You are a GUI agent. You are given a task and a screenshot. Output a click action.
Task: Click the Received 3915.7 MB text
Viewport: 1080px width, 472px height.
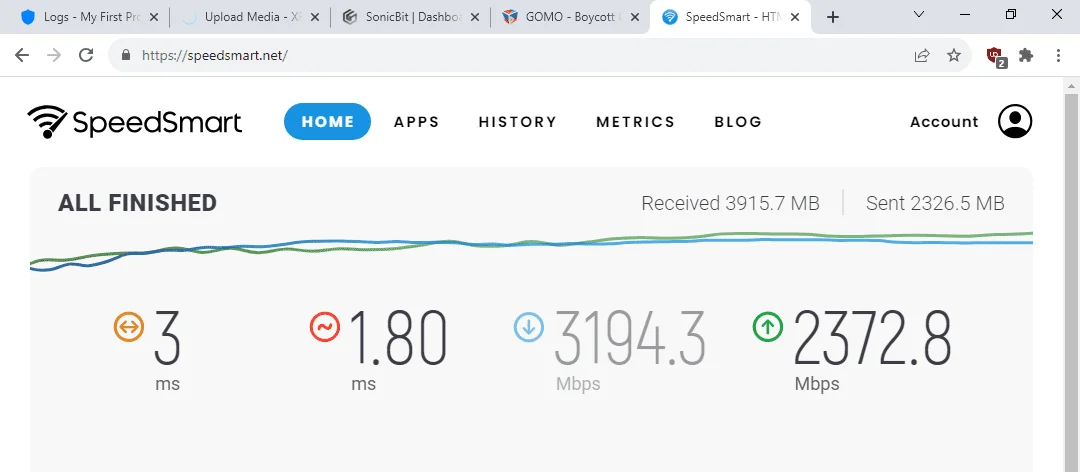pos(730,203)
